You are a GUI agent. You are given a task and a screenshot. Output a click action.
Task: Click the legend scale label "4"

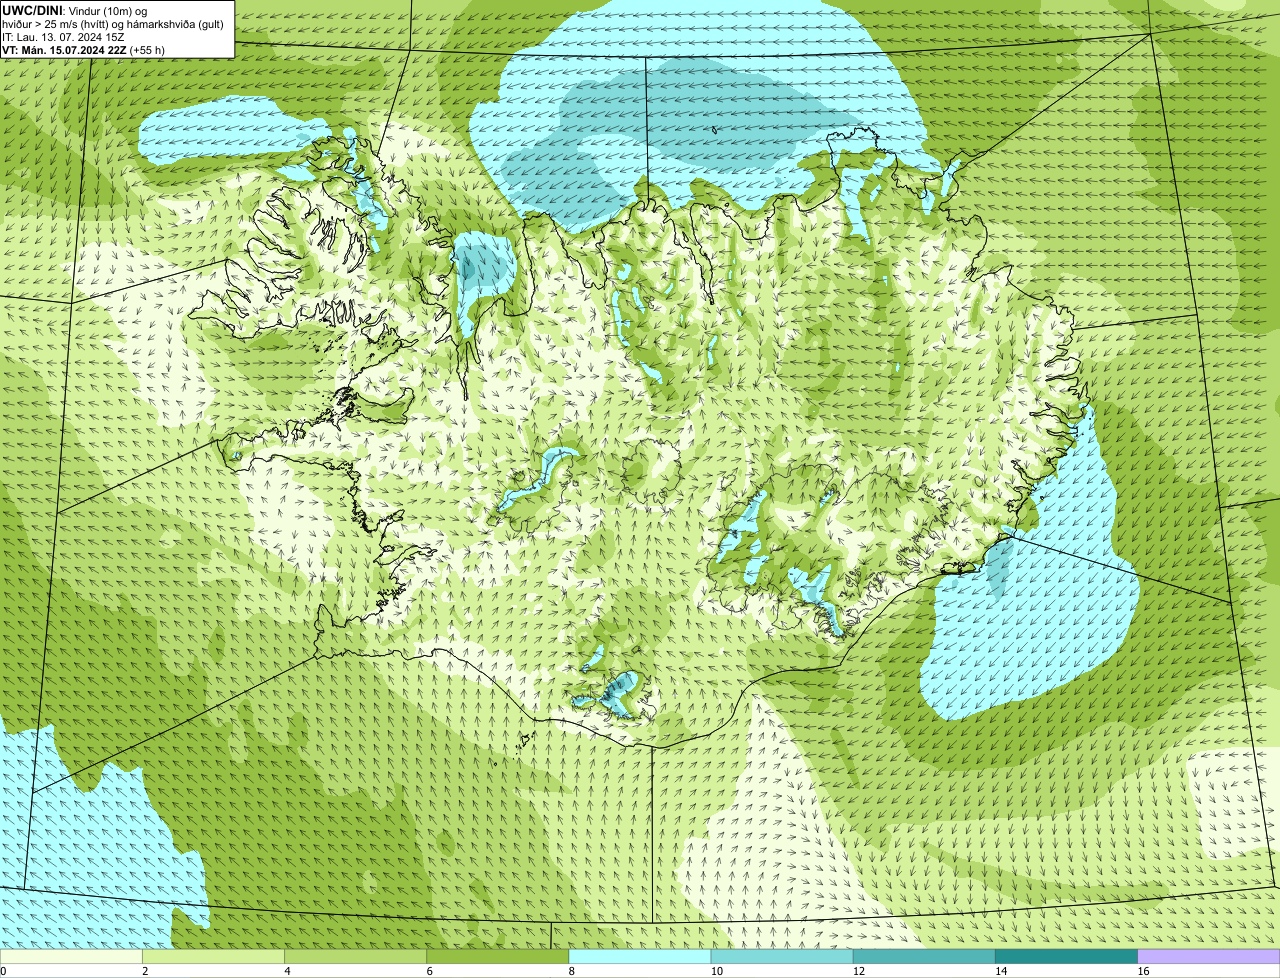(287, 971)
